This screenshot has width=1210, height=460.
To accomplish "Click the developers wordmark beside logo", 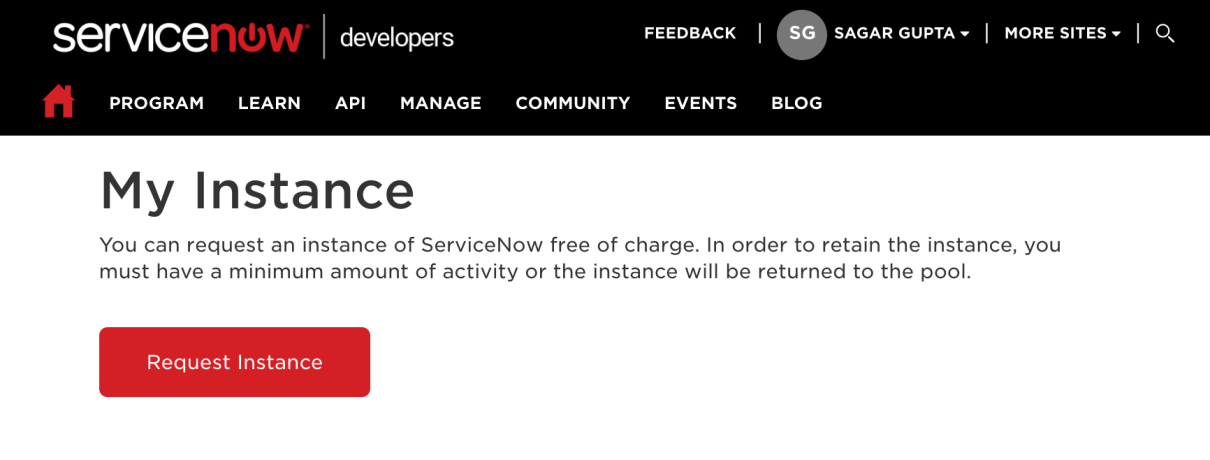I will click(x=396, y=38).
